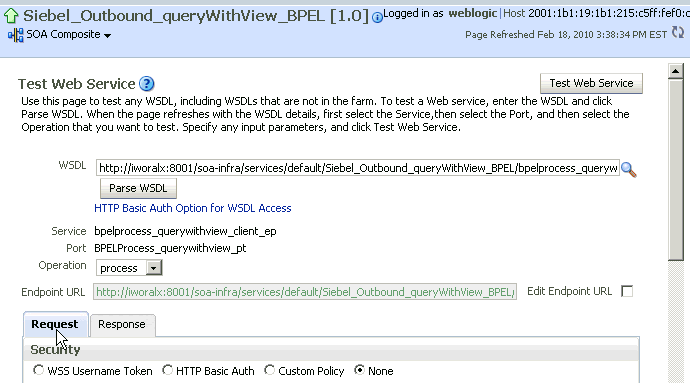This screenshot has height=383, width=690.
Task: Click the Port value BPELProcess_querywithview_pt
Action: pos(170,248)
